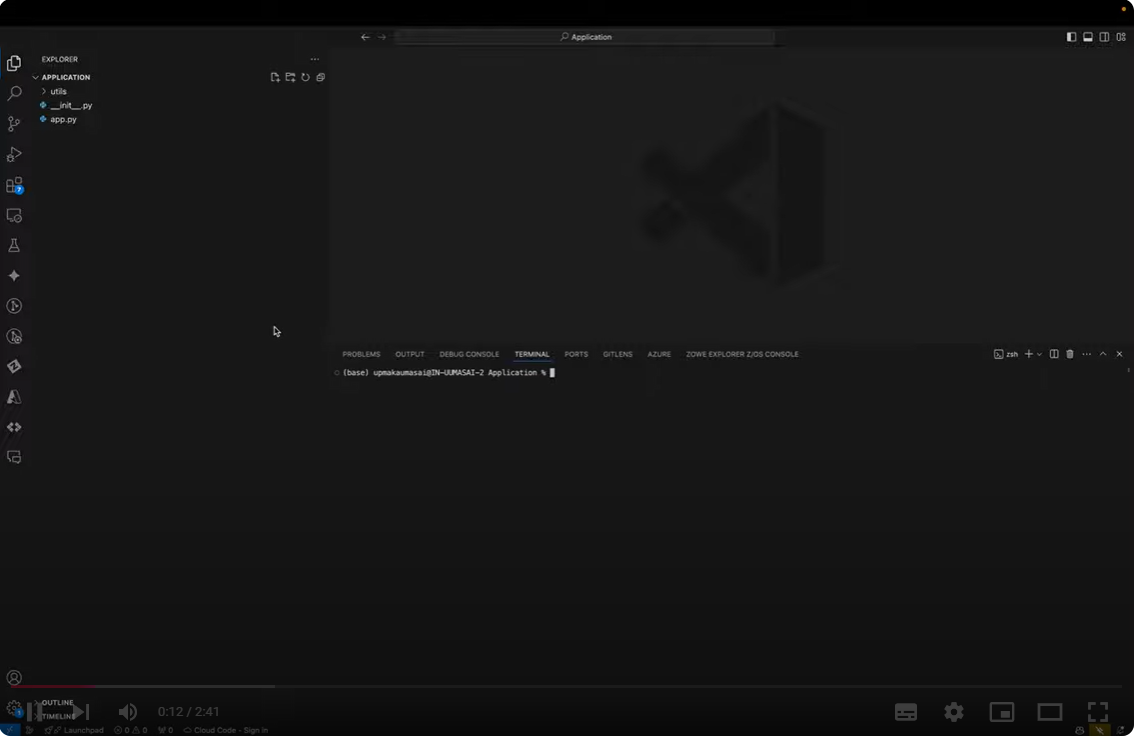Open the Explorer view in activity bar

click(14, 63)
